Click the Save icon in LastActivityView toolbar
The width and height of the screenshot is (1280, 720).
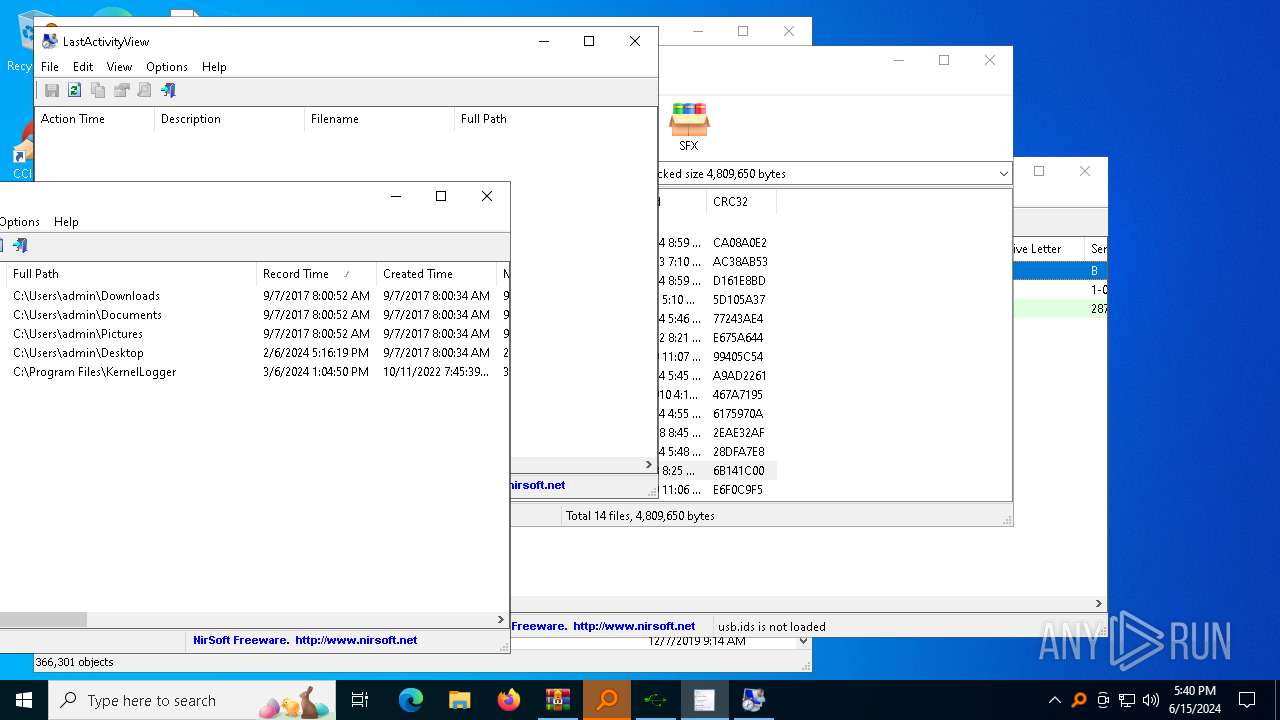click(x=52, y=90)
